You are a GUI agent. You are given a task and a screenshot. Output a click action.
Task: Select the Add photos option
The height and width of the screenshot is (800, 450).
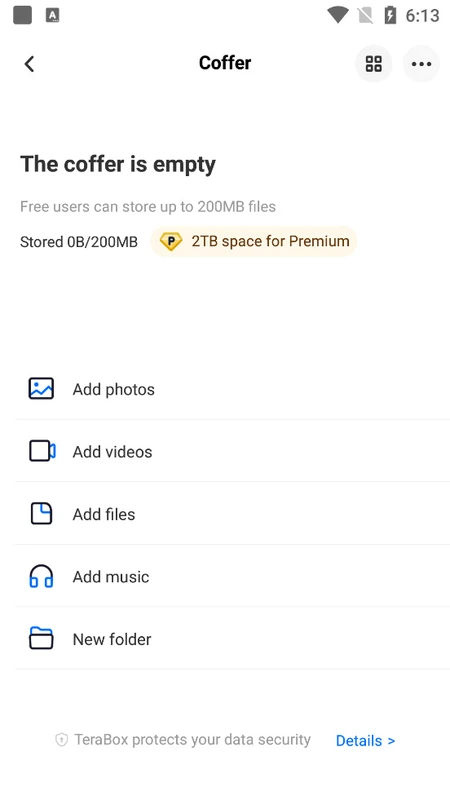(233, 389)
